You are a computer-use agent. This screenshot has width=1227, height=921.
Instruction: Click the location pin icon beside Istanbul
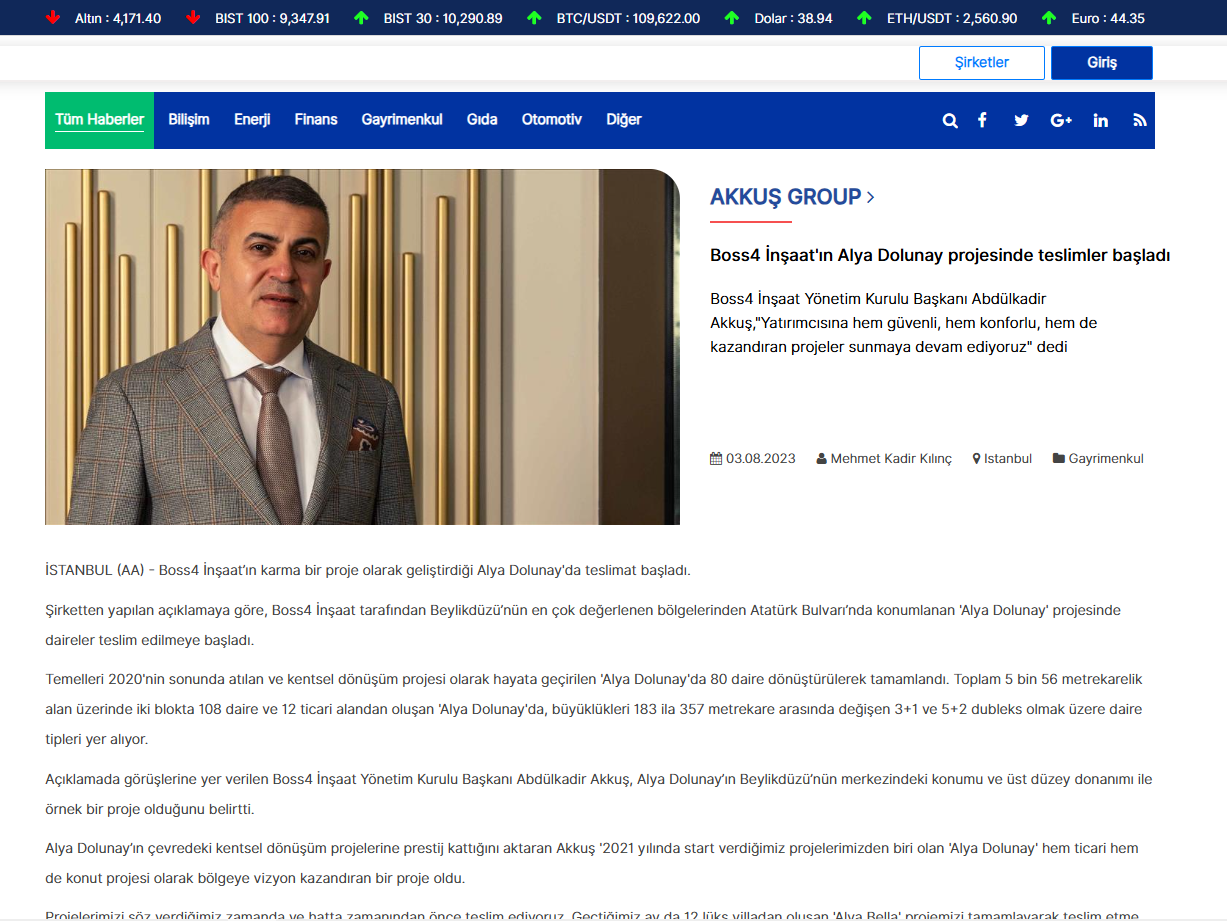point(976,459)
